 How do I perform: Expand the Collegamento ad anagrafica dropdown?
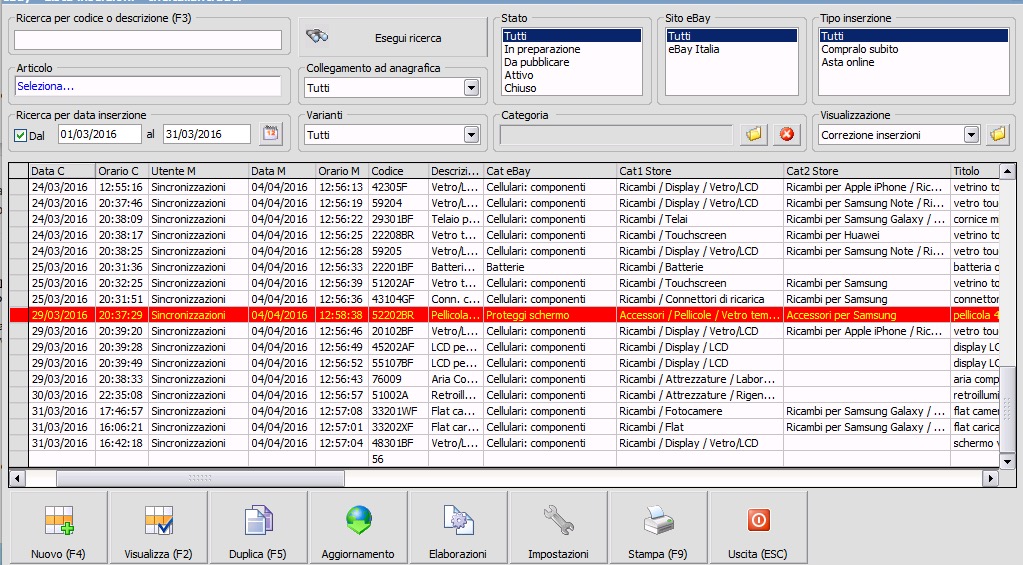[x=471, y=88]
